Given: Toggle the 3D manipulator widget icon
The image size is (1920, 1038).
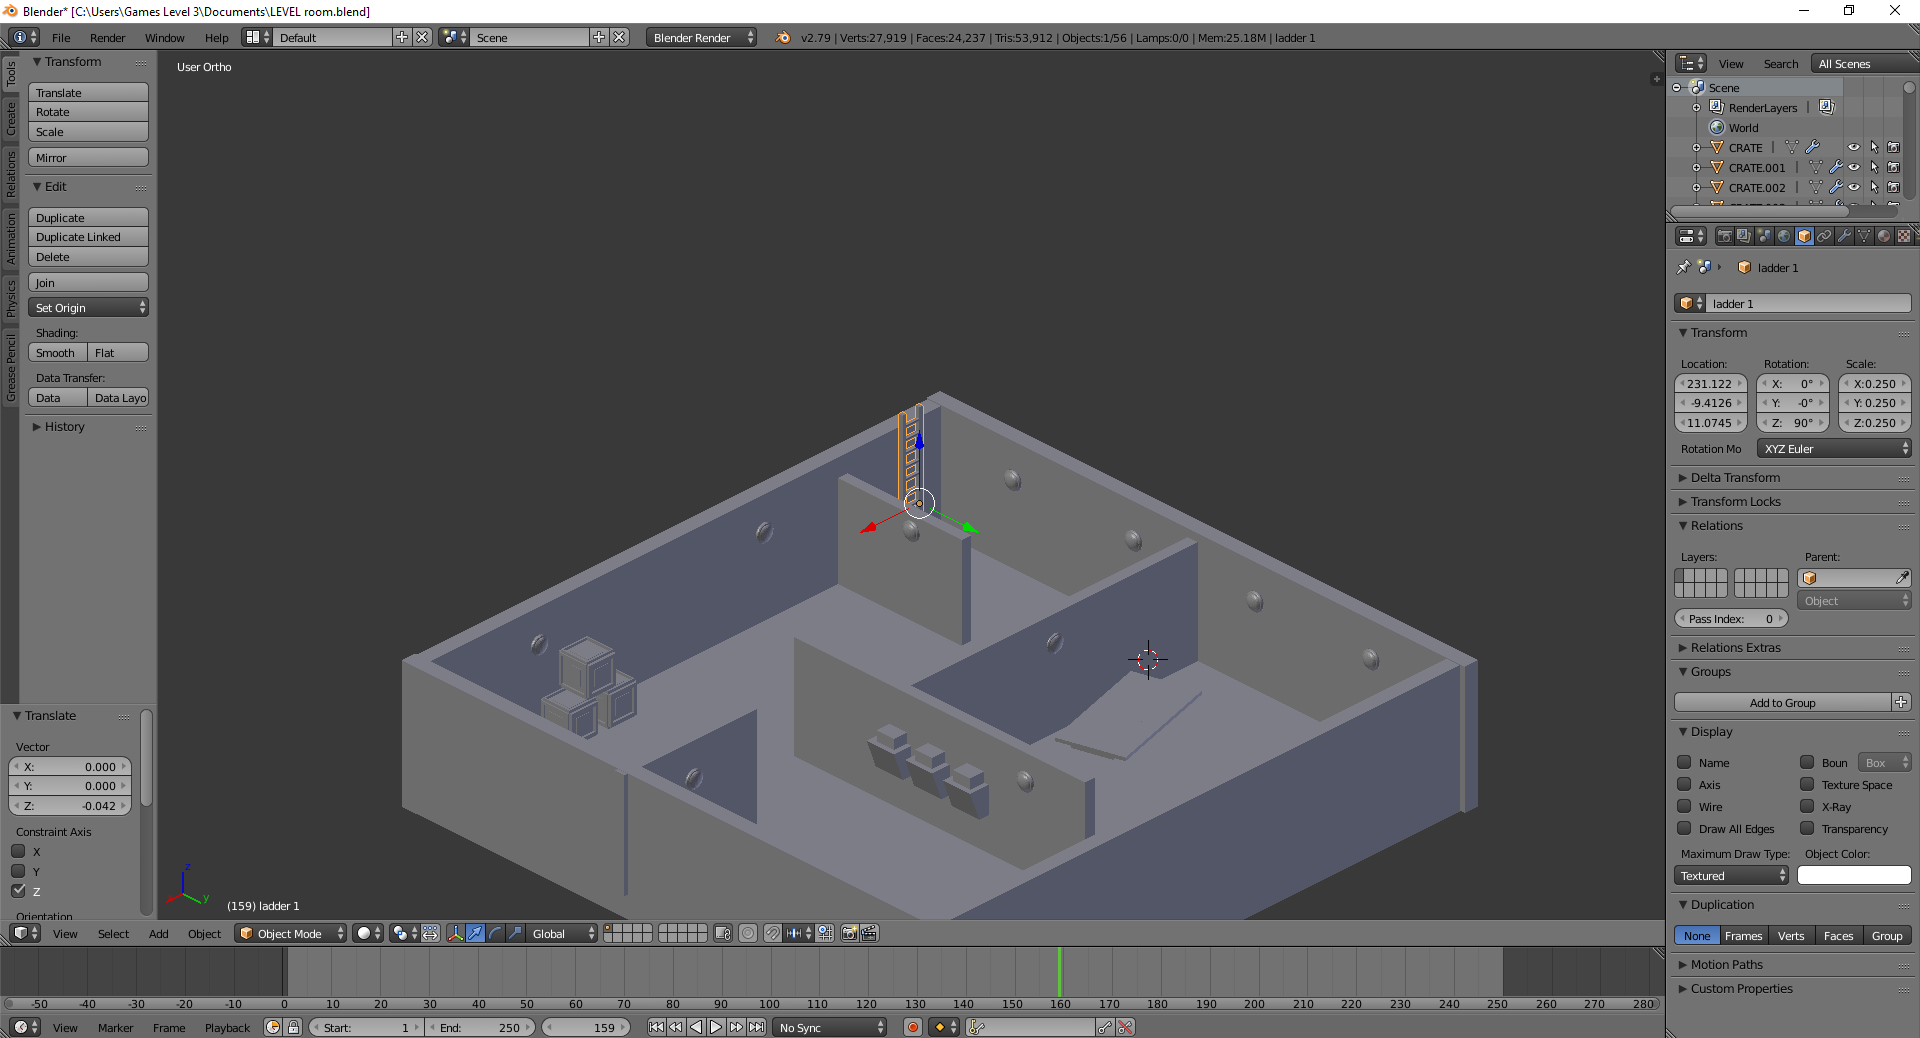Looking at the screenshot, I should coord(456,933).
